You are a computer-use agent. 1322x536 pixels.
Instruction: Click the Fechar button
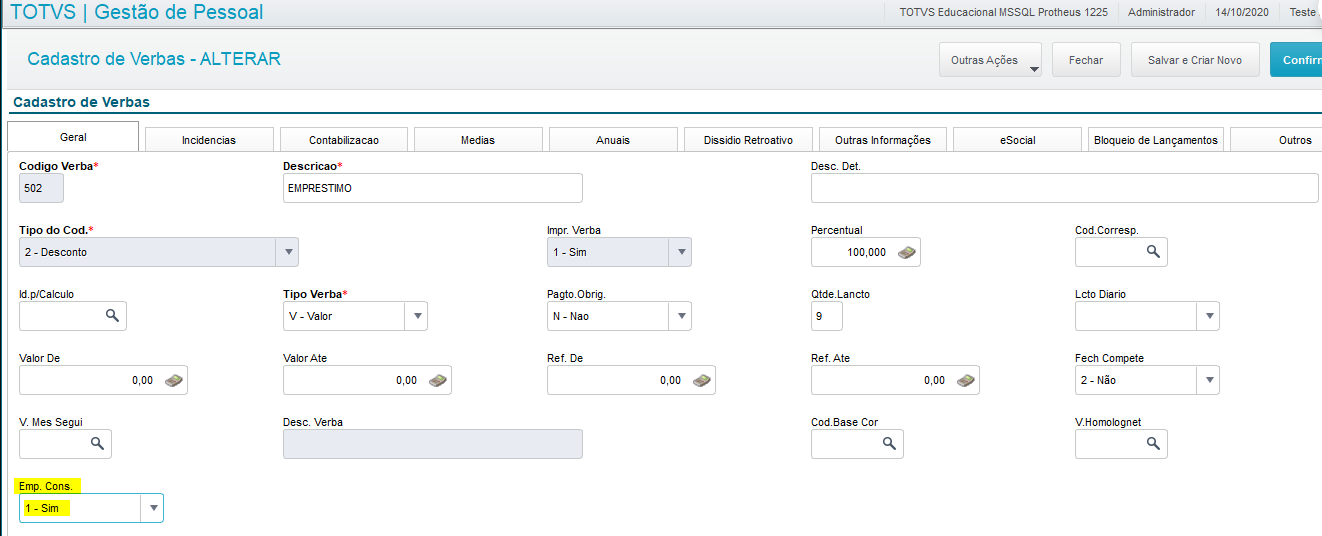click(x=1086, y=60)
